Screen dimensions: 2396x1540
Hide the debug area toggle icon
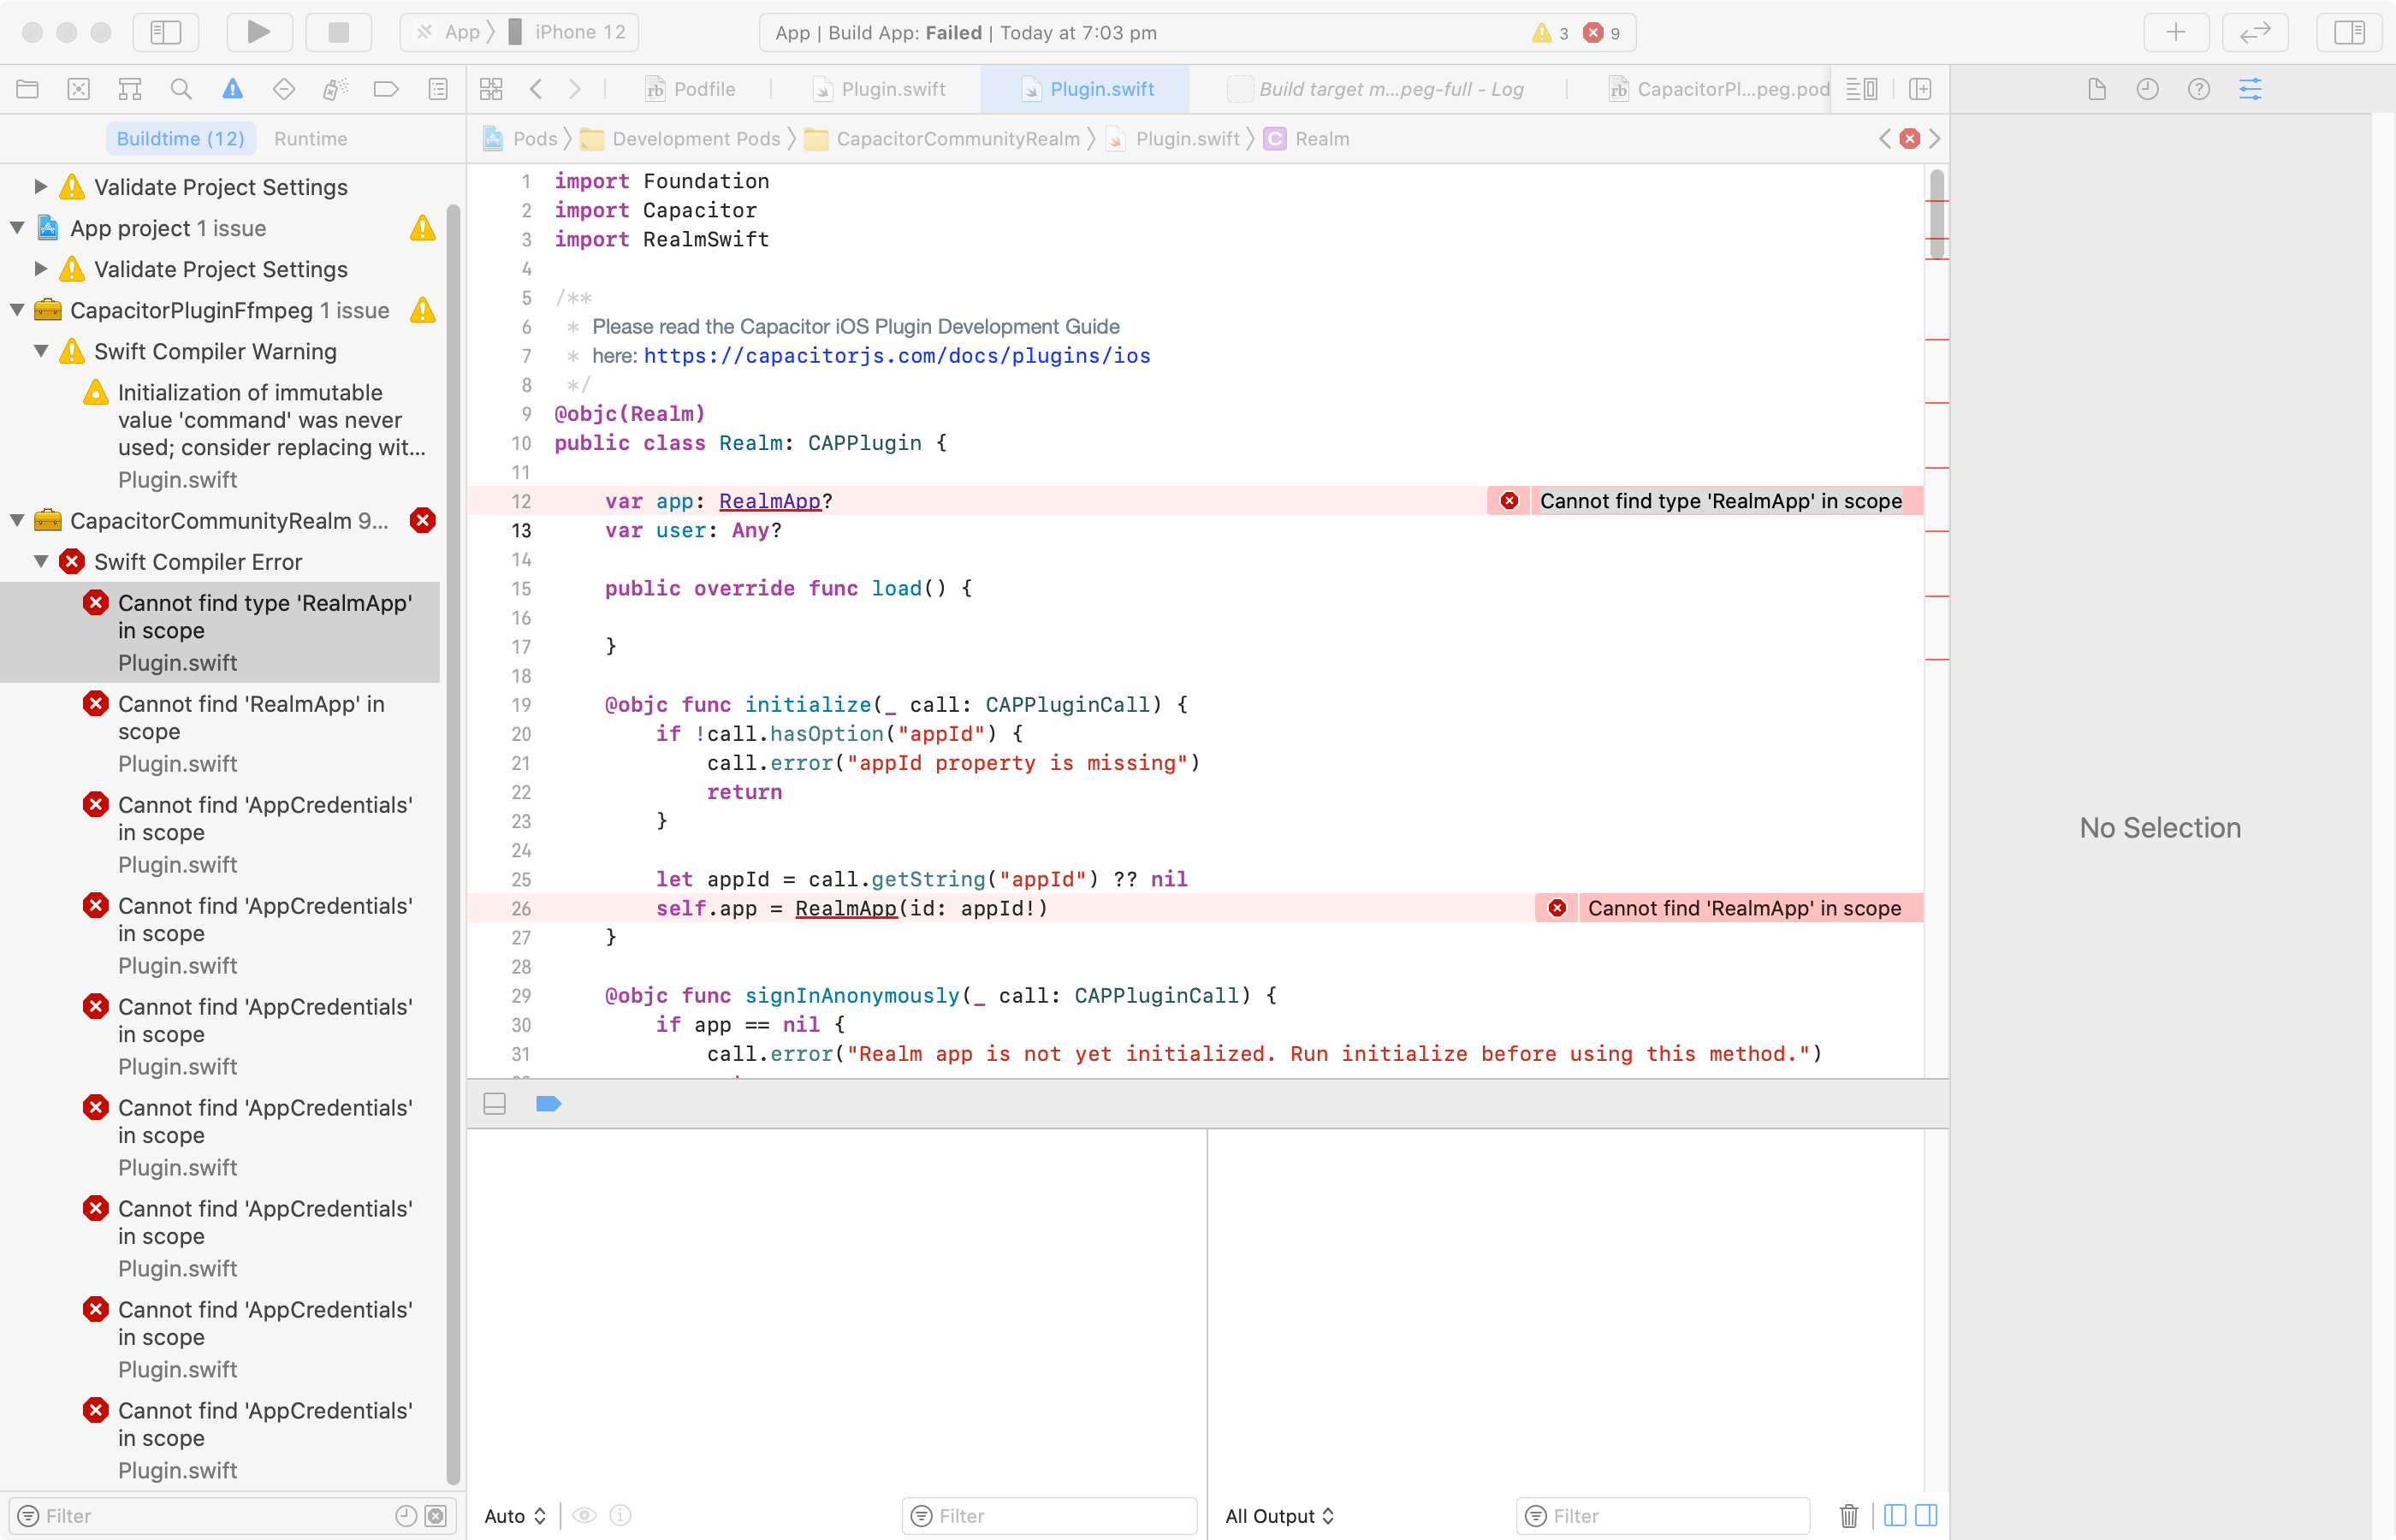coord(494,1104)
